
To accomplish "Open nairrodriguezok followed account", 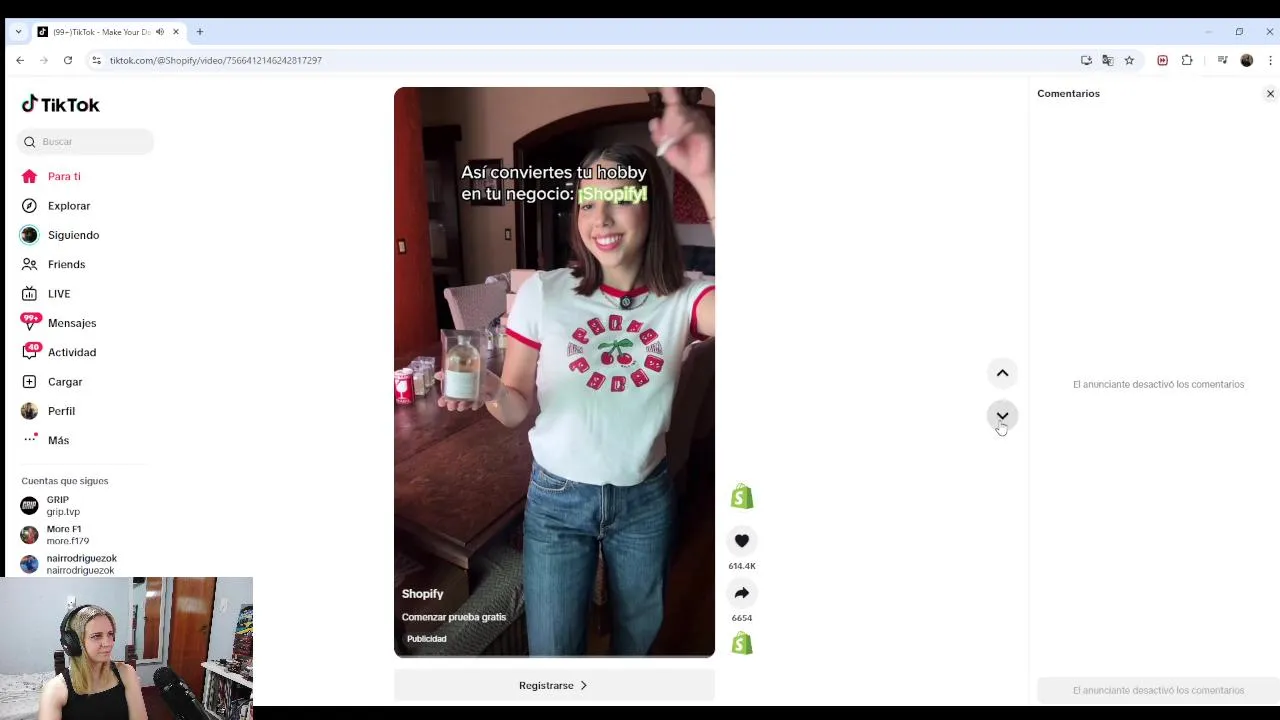I will point(70,564).
